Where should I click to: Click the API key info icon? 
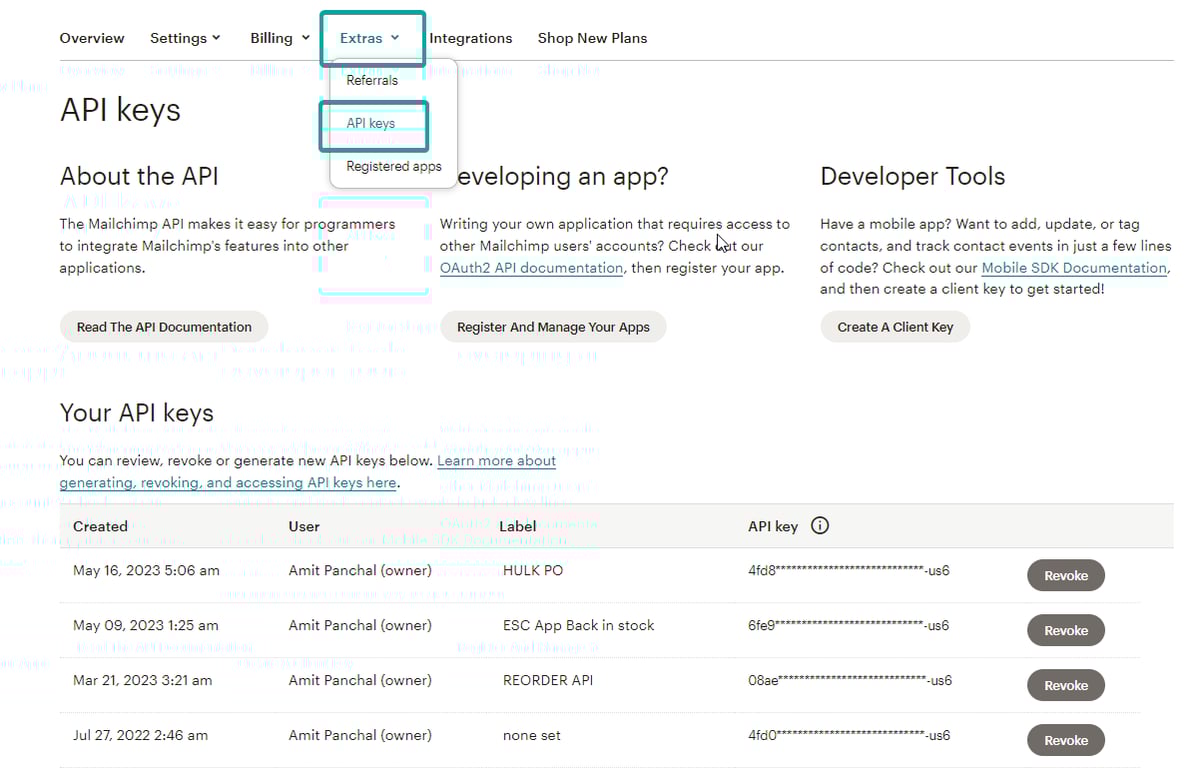coord(820,526)
